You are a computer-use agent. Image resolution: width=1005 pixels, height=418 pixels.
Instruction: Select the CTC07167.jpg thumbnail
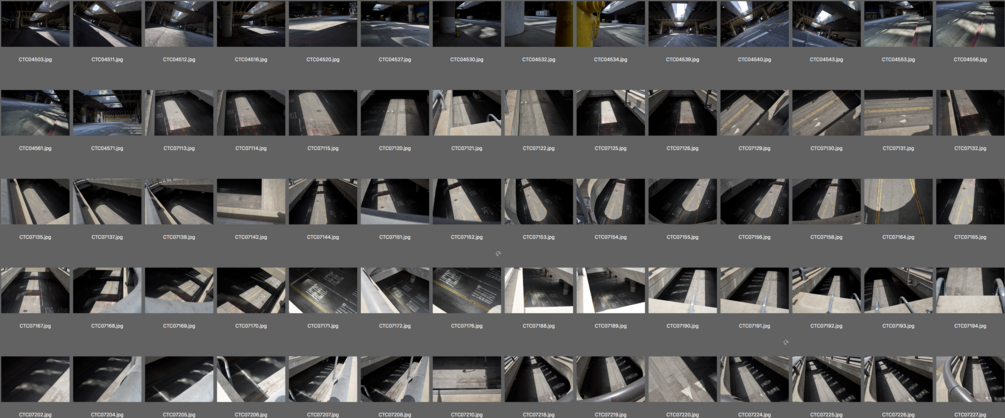click(x=35, y=290)
